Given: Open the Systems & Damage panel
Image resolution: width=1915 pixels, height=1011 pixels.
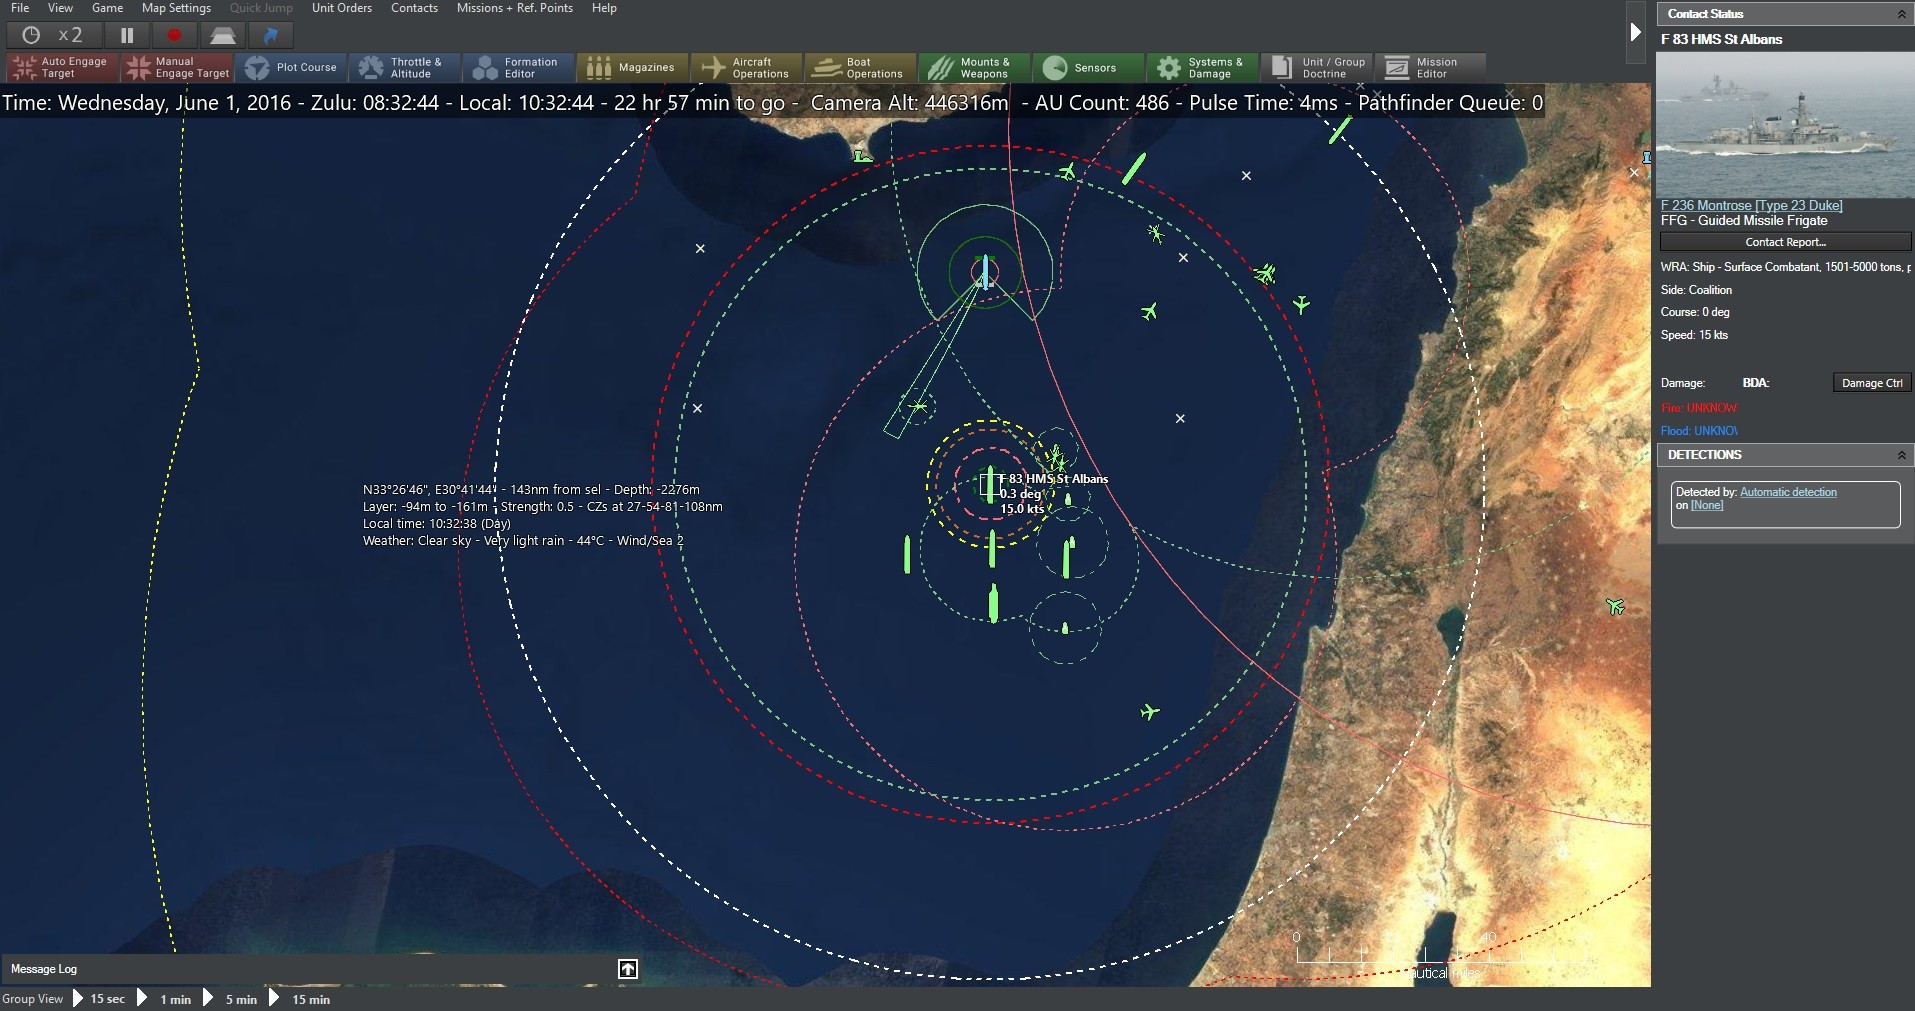Looking at the screenshot, I should [1200, 67].
